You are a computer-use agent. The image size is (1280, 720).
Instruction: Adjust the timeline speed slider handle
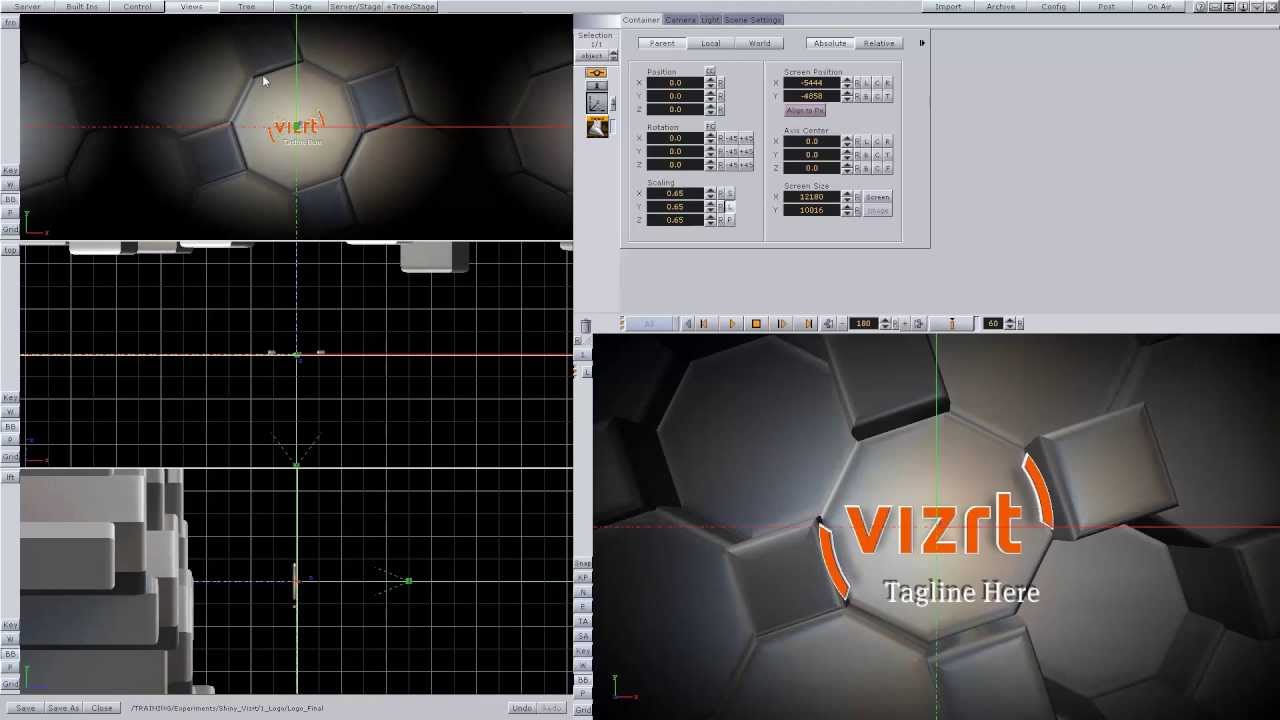tap(952, 324)
